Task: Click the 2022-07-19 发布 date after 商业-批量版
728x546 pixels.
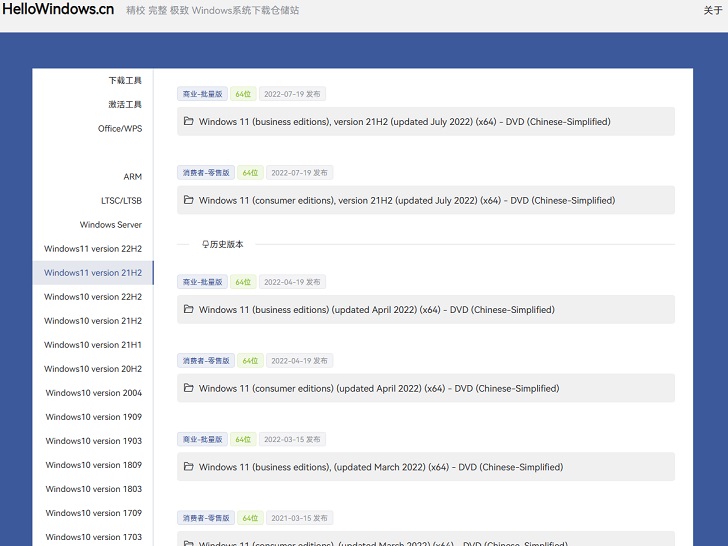Action: click(292, 94)
